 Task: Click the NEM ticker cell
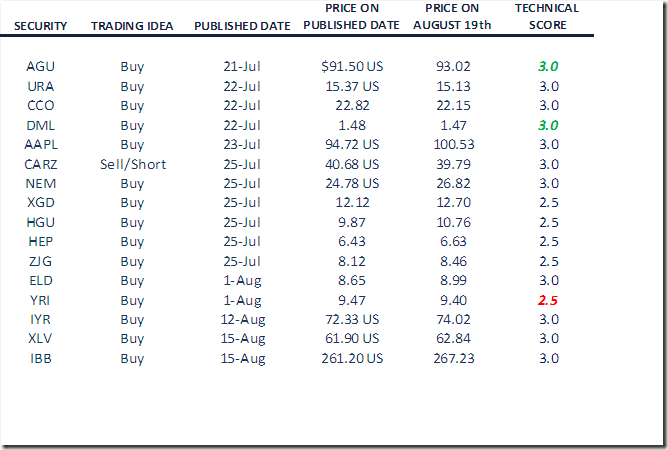(41, 183)
